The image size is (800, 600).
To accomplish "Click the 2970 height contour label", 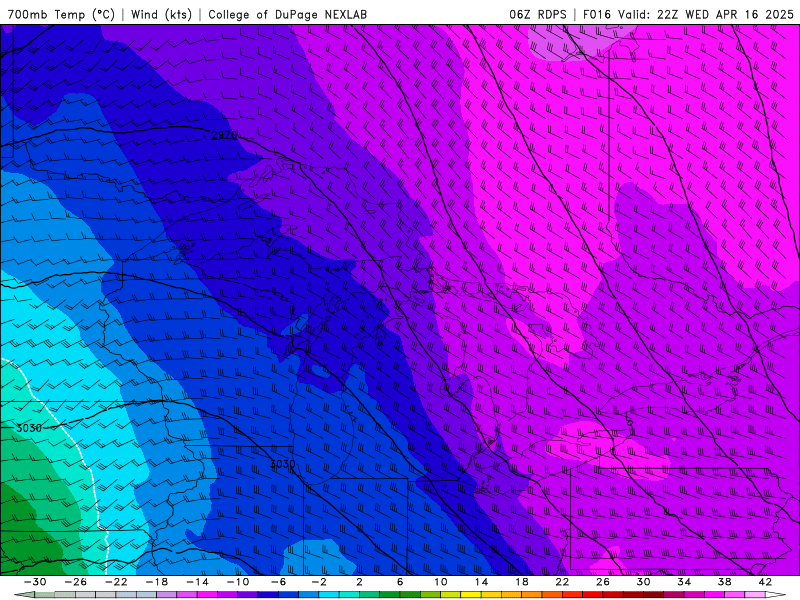I will pyautogui.click(x=224, y=135).
